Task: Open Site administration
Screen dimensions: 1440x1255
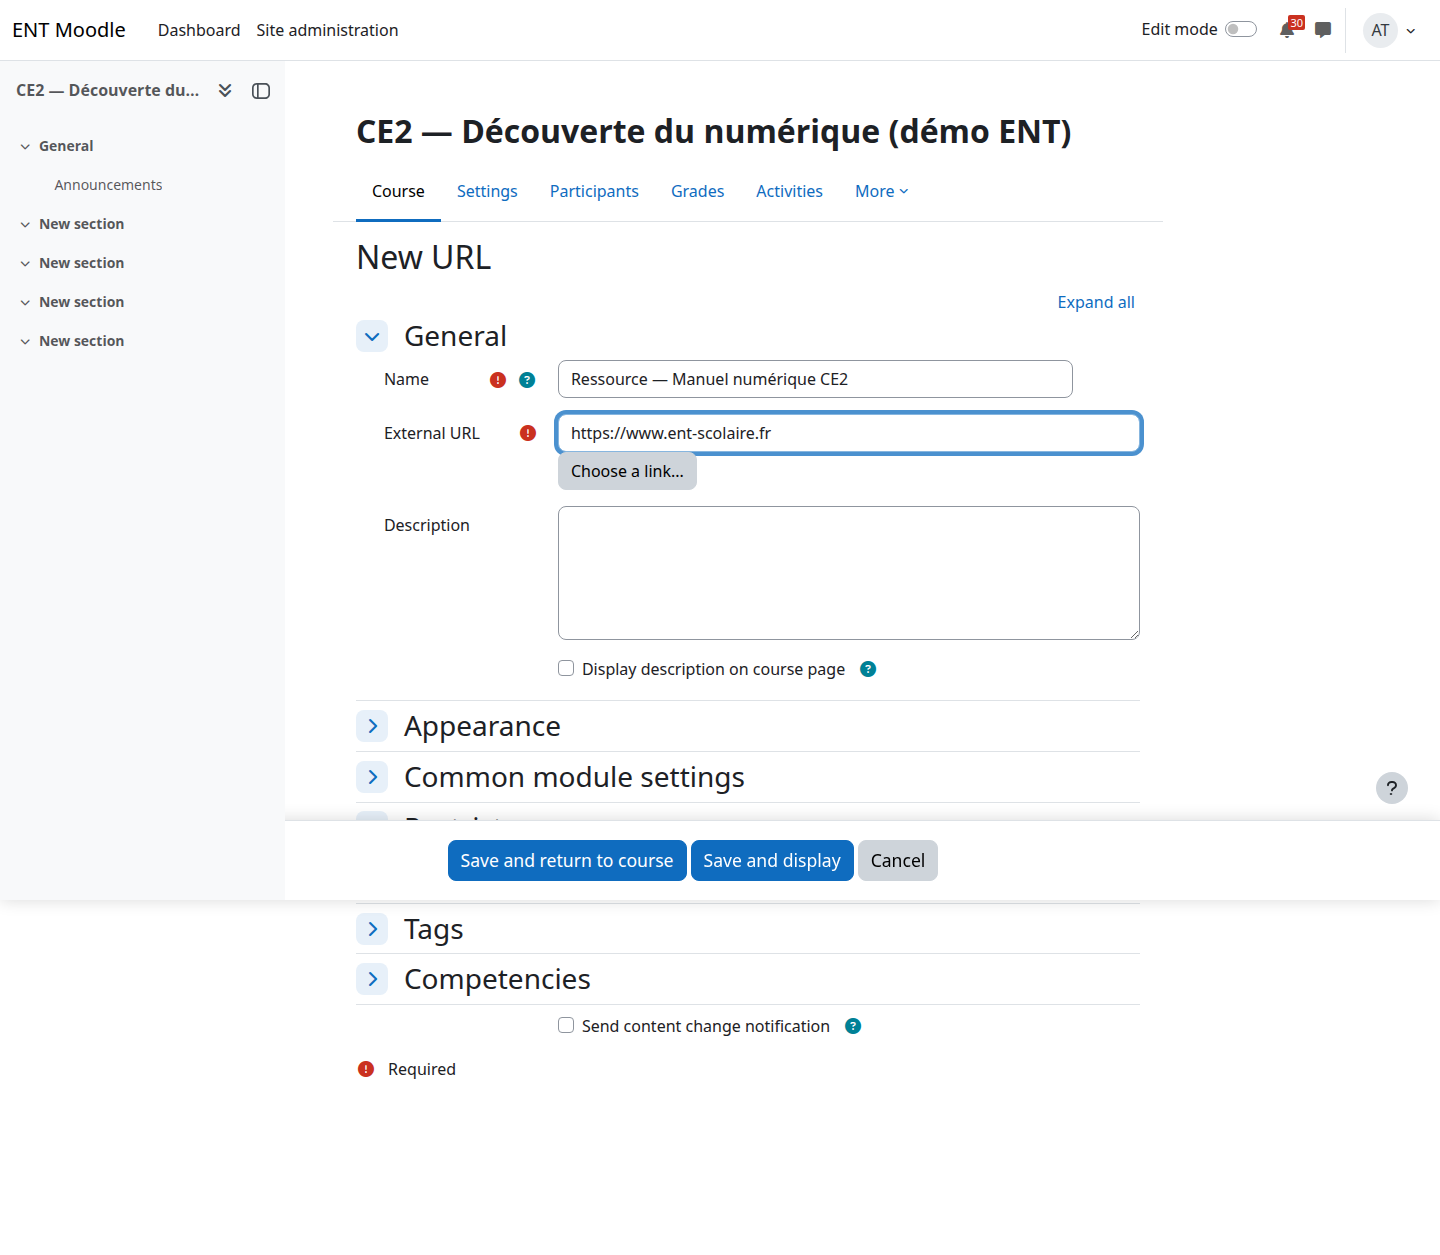Action: tap(327, 30)
